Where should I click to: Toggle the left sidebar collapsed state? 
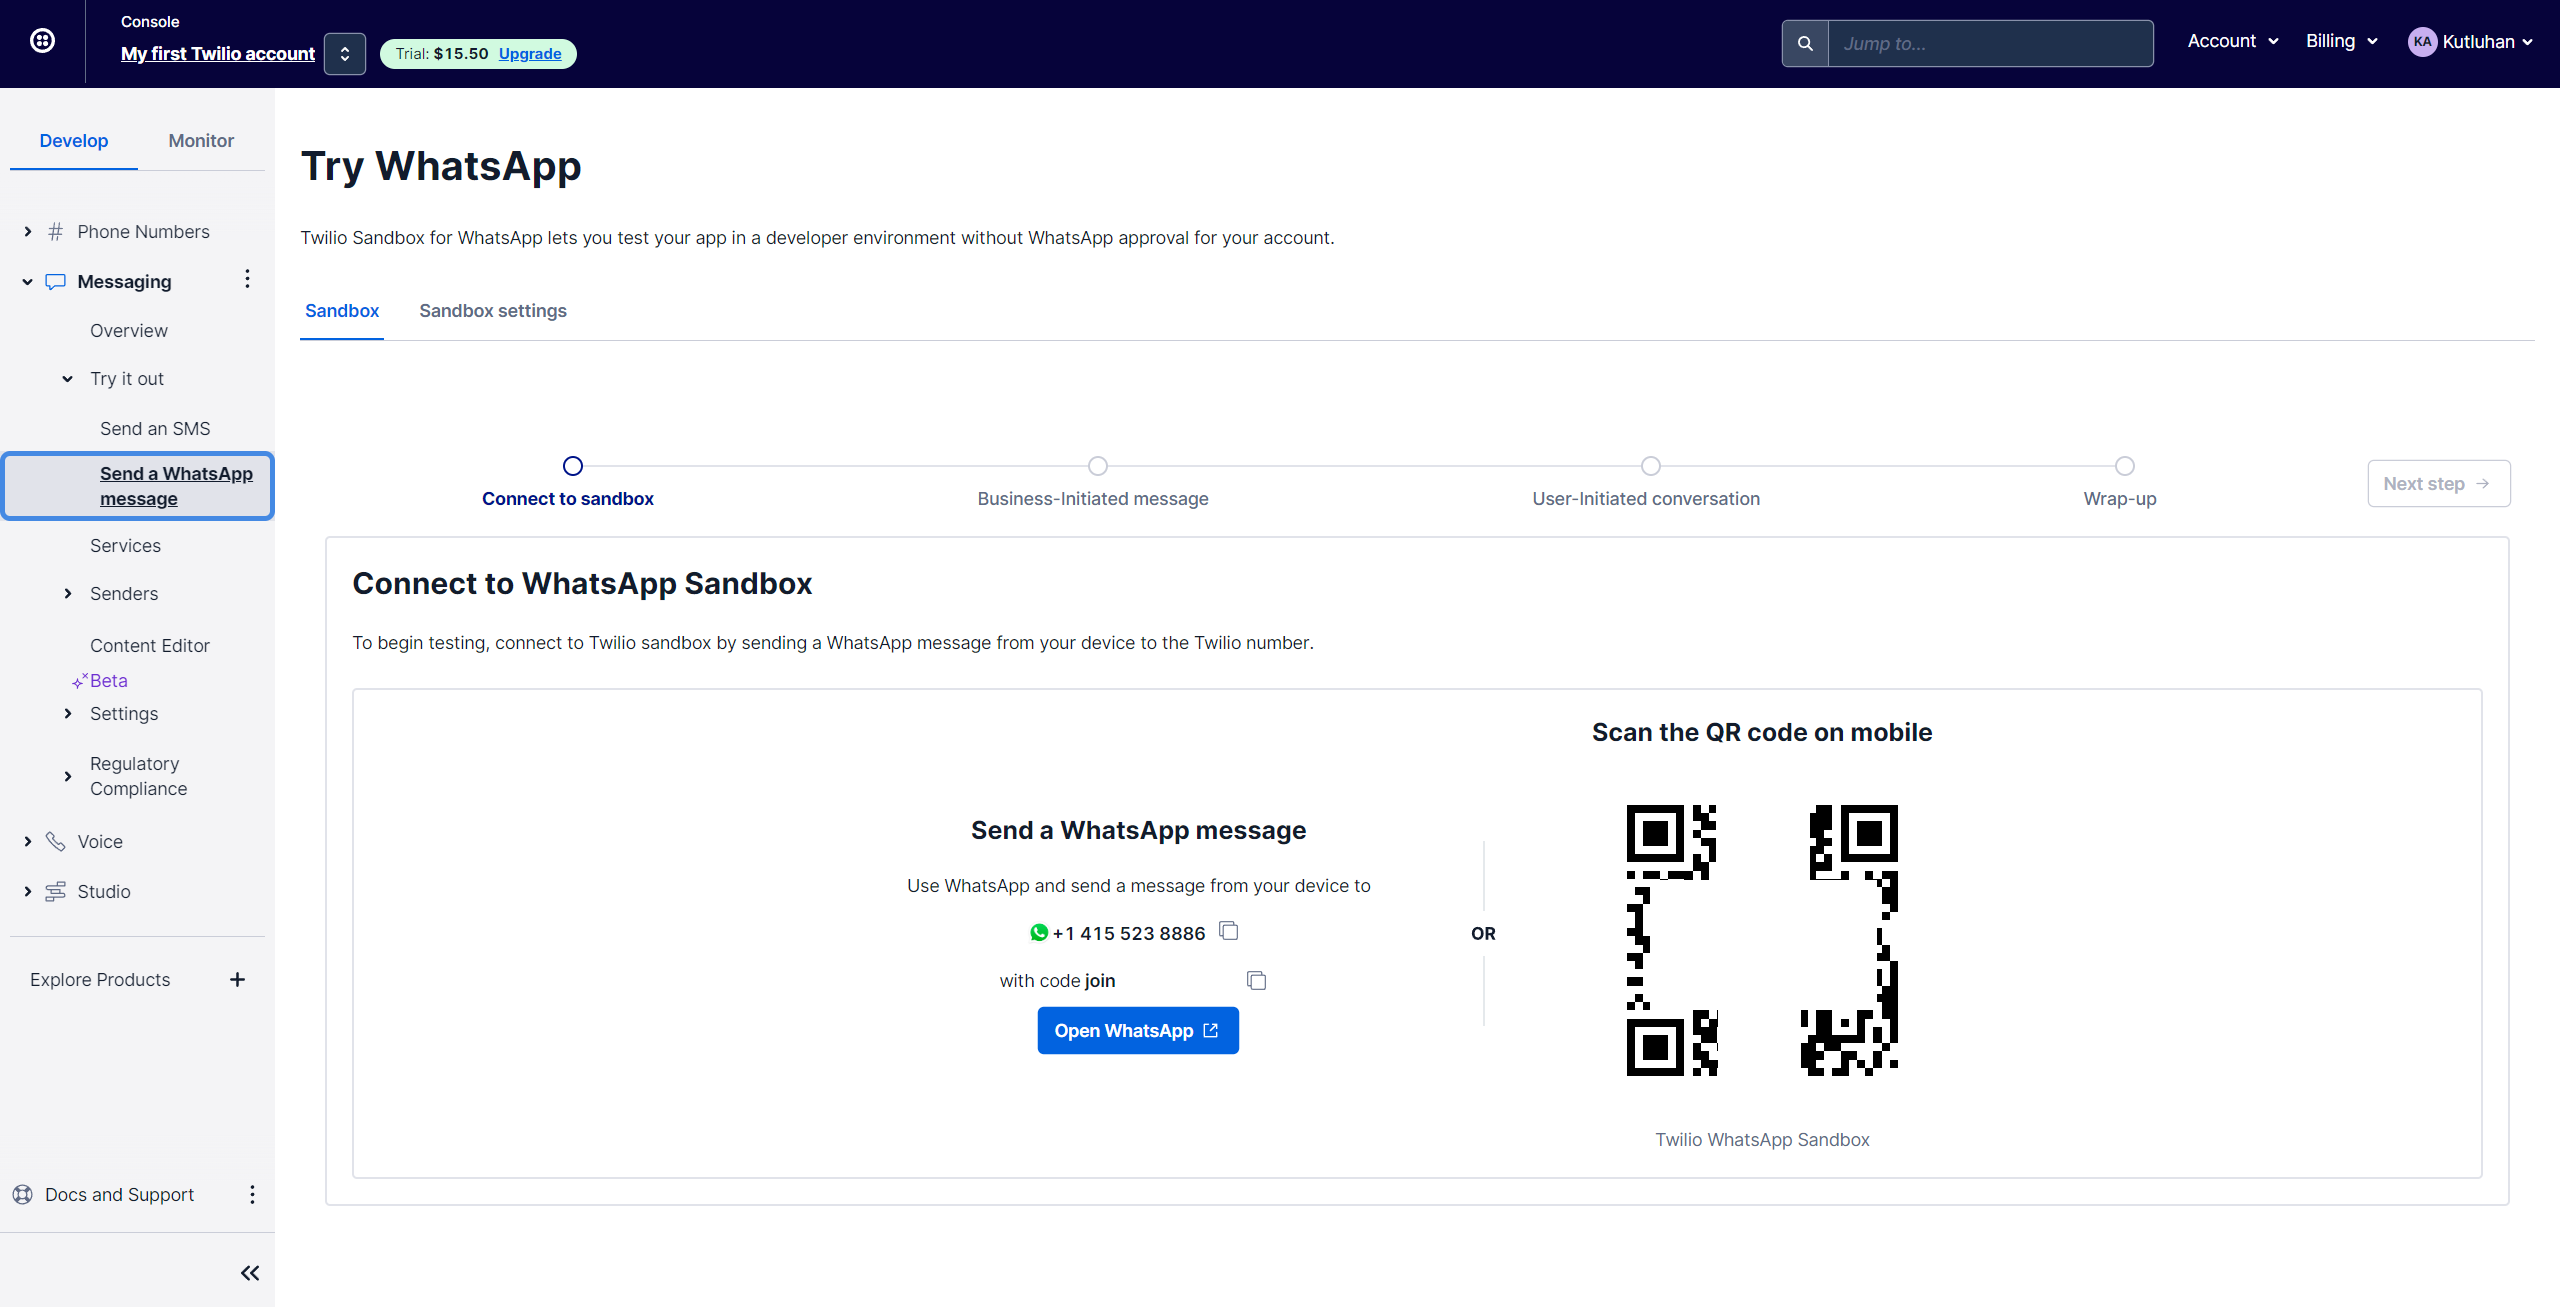(250, 1272)
